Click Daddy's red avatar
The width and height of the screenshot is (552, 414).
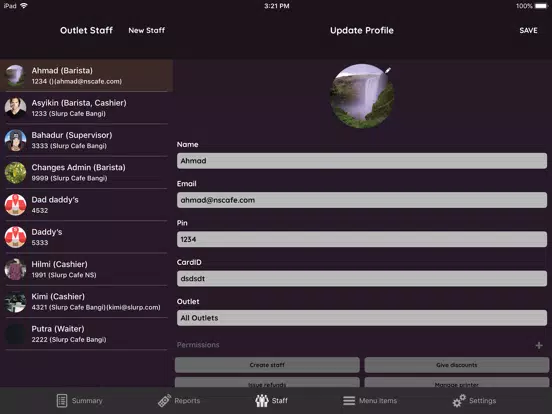click(15, 237)
